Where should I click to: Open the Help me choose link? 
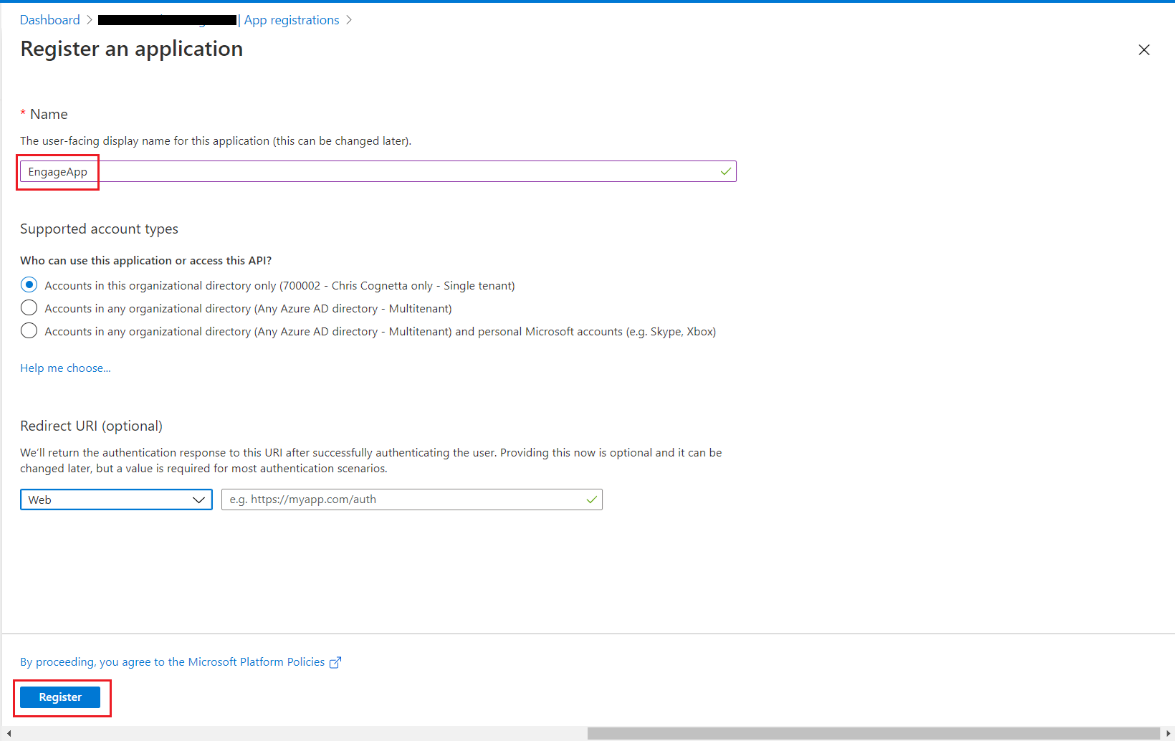tap(65, 368)
